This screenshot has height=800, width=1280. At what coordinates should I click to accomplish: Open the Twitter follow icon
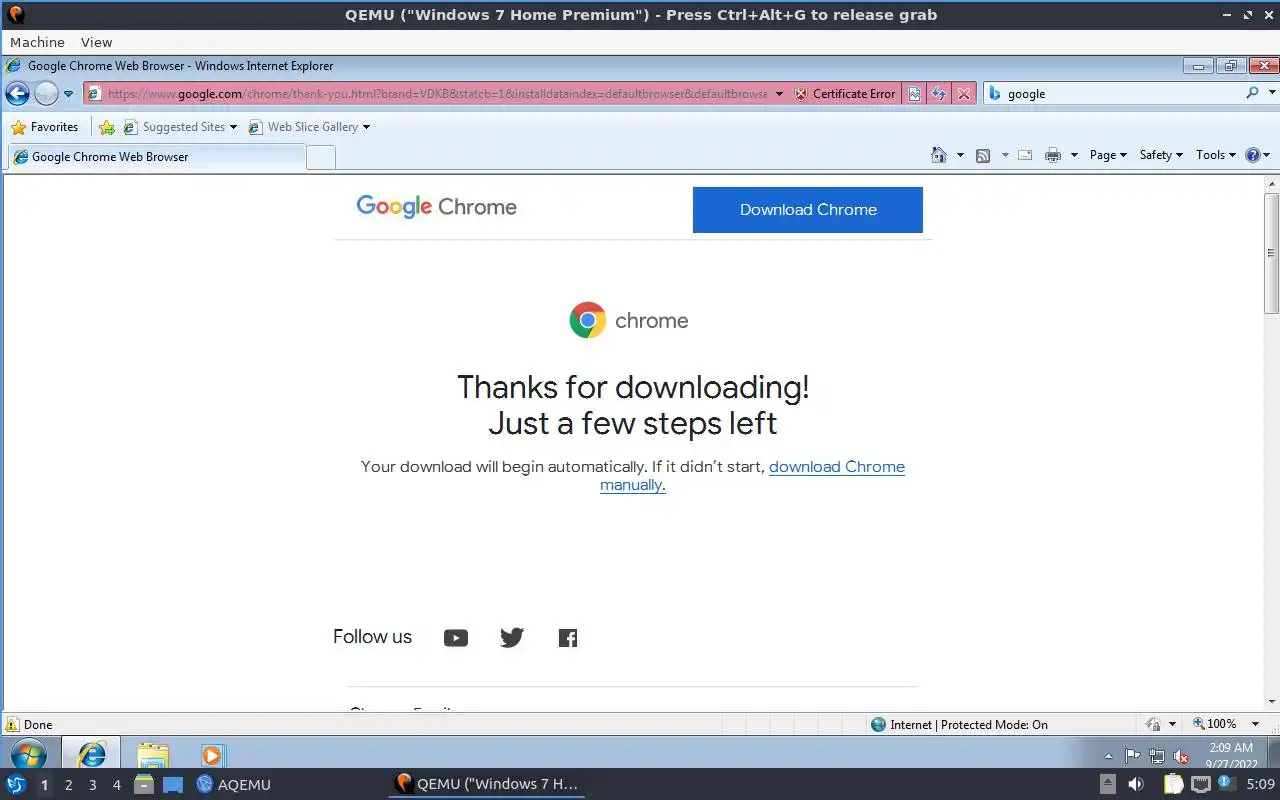pos(512,638)
